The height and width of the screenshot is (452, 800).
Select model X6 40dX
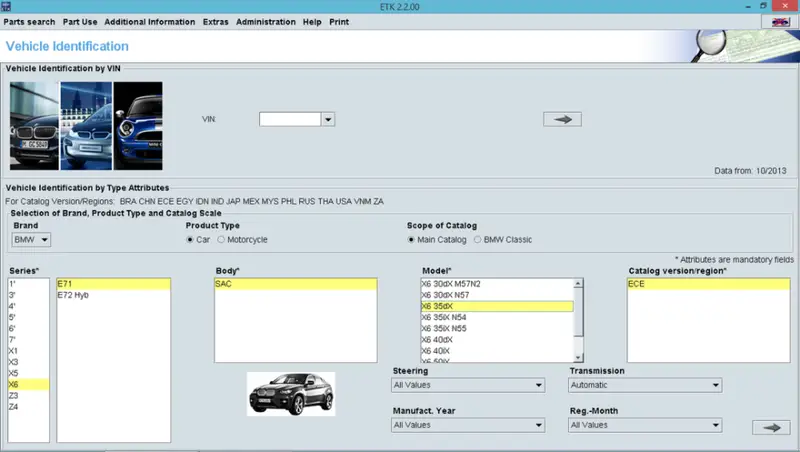click(497, 340)
